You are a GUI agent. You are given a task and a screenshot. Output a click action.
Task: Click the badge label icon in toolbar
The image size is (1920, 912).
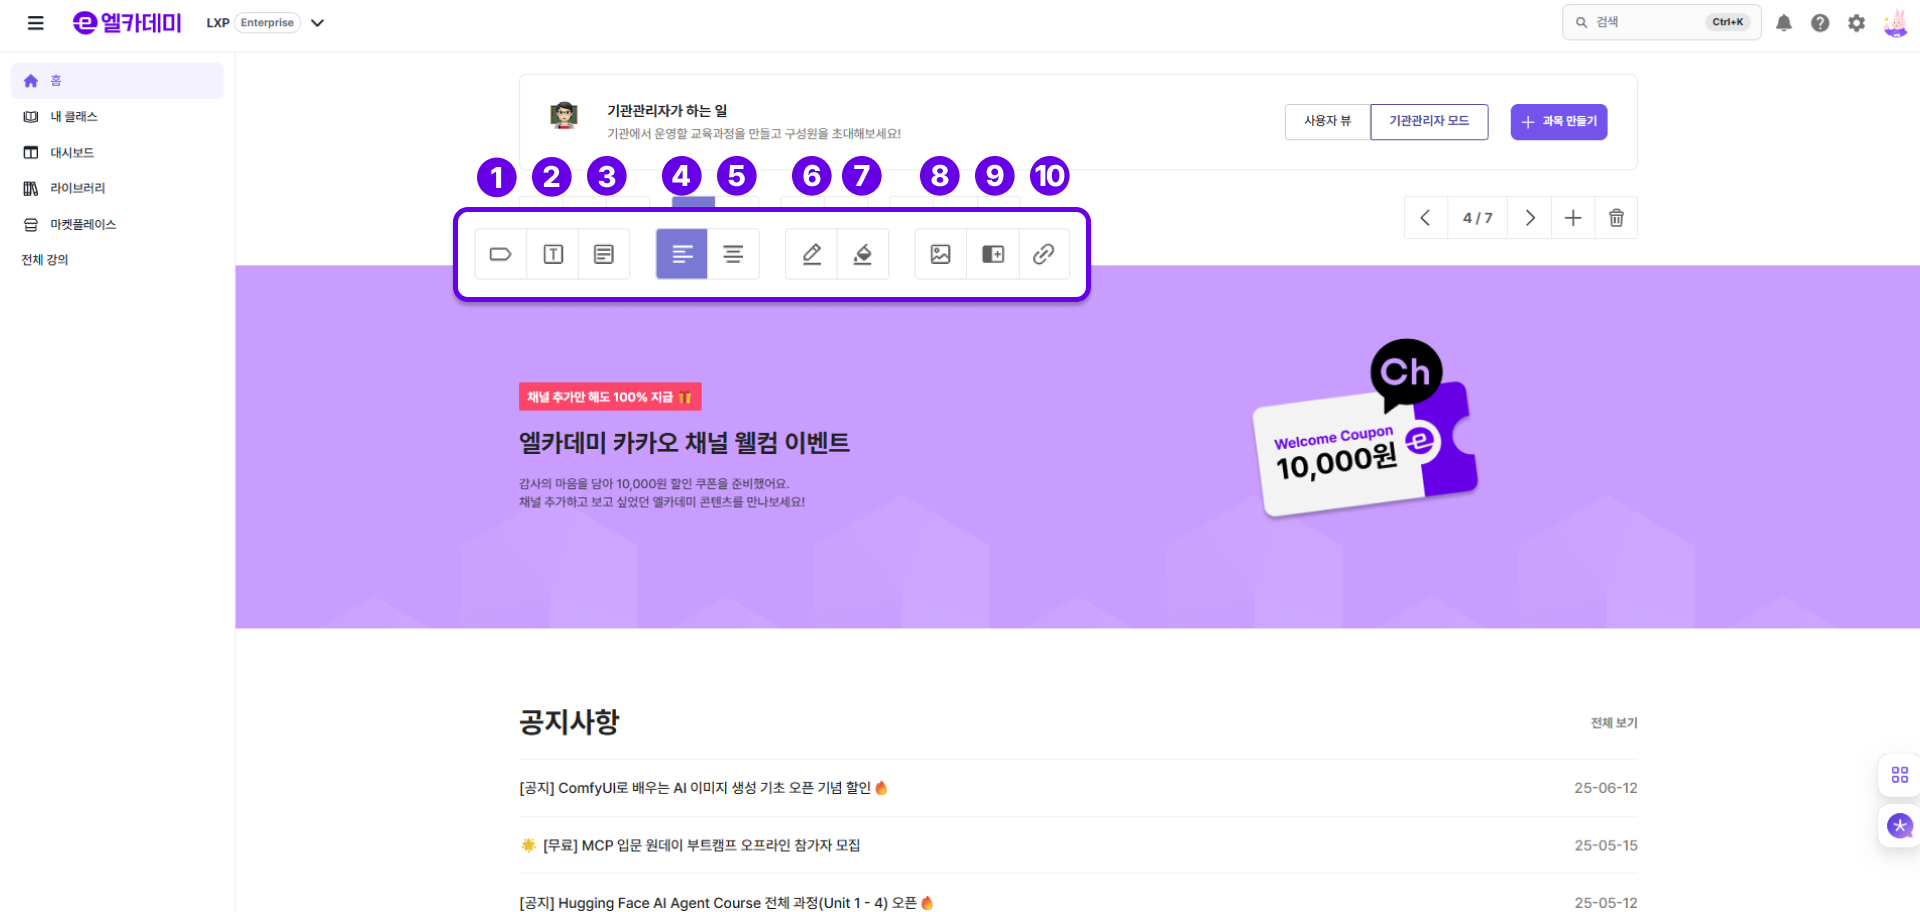(501, 254)
